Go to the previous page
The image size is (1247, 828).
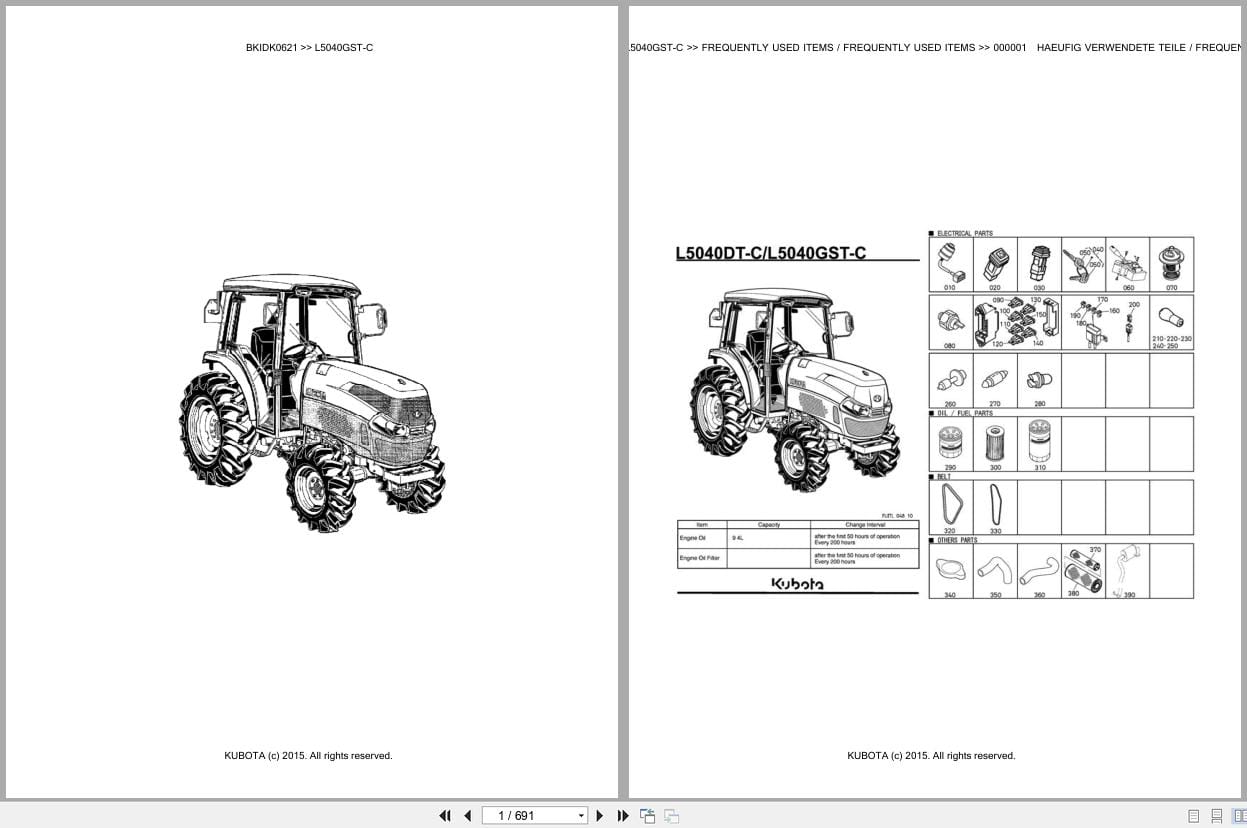[x=467, y=816]
